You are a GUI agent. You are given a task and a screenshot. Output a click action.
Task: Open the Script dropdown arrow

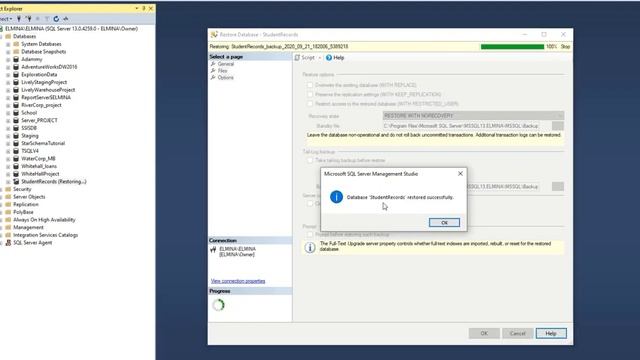pyautogui.click(x=320, y=58)
